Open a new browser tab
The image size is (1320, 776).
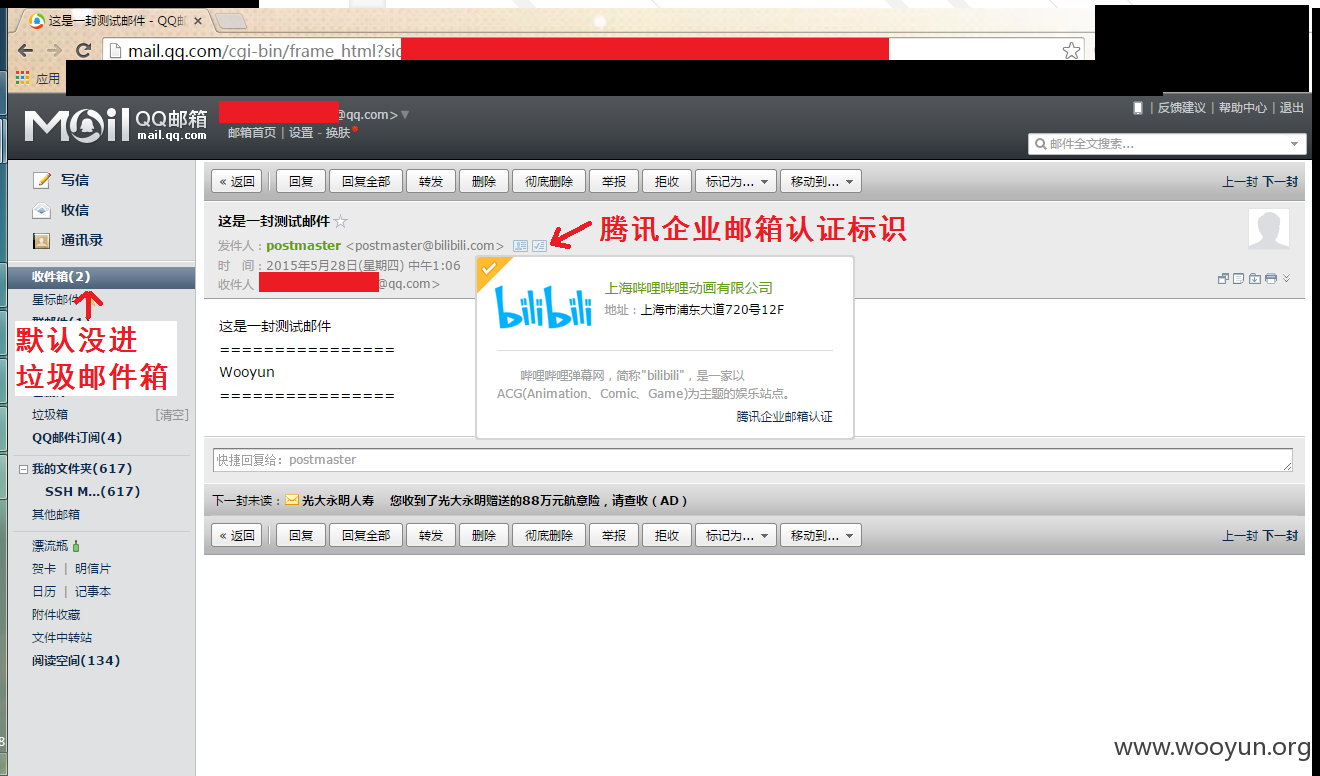click(x=231, y=20)
